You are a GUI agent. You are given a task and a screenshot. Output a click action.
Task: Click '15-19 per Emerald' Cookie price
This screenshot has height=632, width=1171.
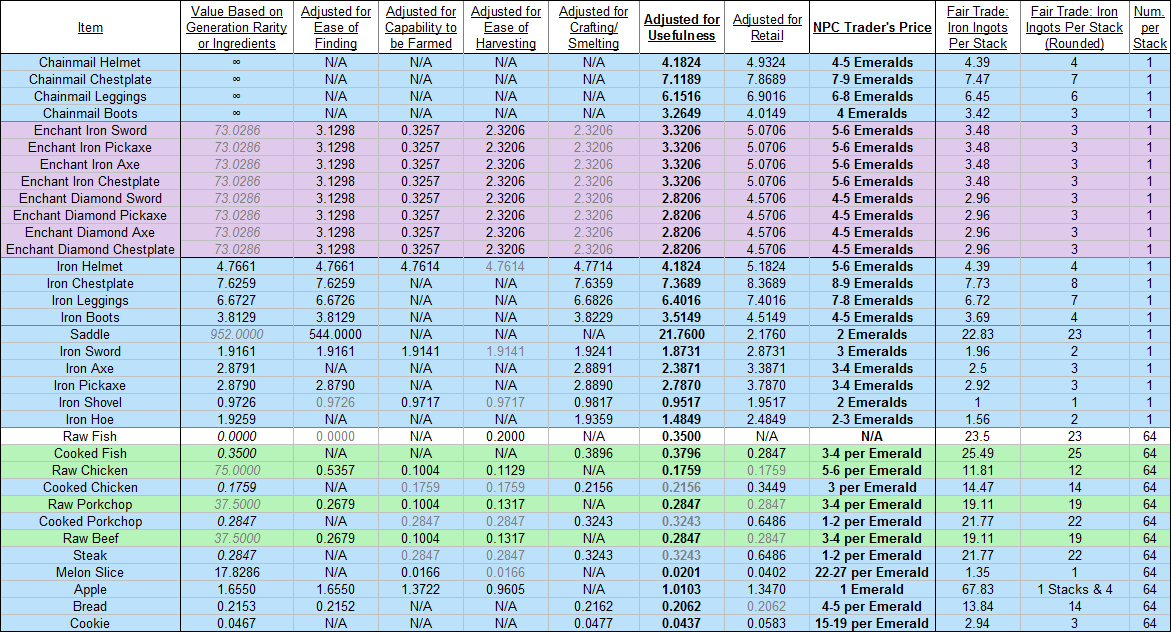872,624
